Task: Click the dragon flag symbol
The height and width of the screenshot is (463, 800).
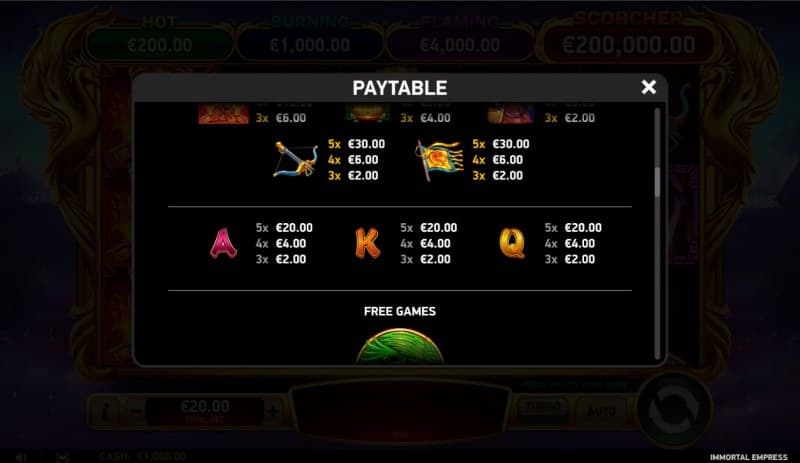Action: [439, 160]
